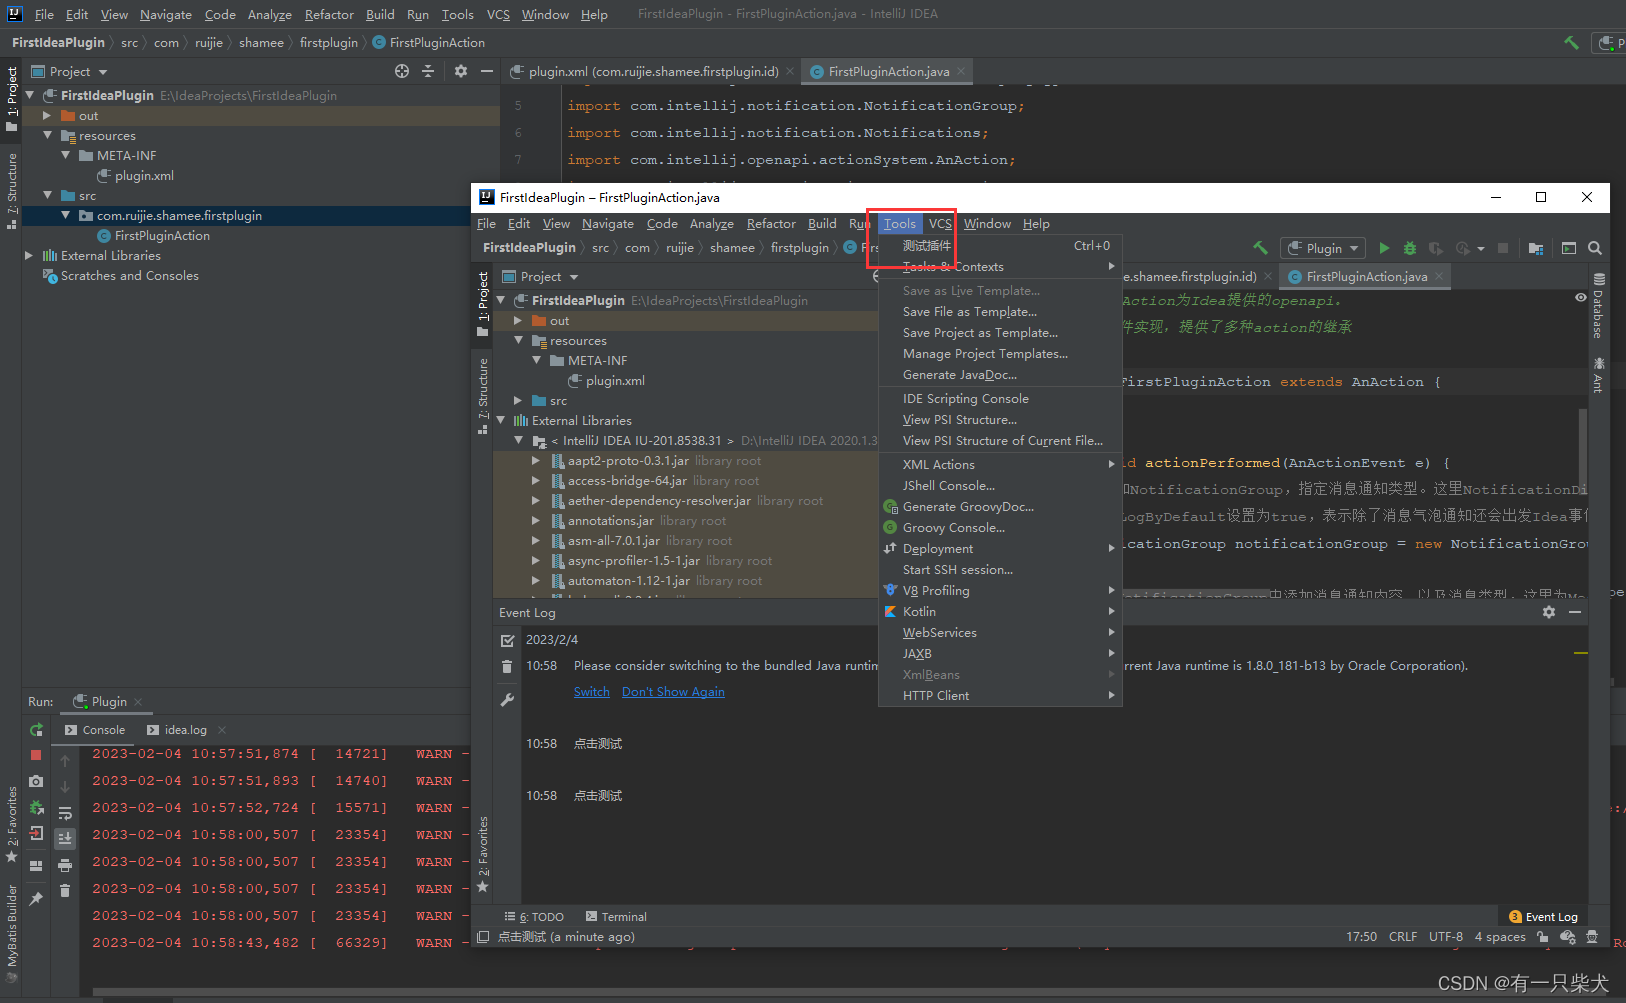Open the Ant tool window on right sidebar
Viewport: 1626px width, 1003px height.
[1598, 375]
